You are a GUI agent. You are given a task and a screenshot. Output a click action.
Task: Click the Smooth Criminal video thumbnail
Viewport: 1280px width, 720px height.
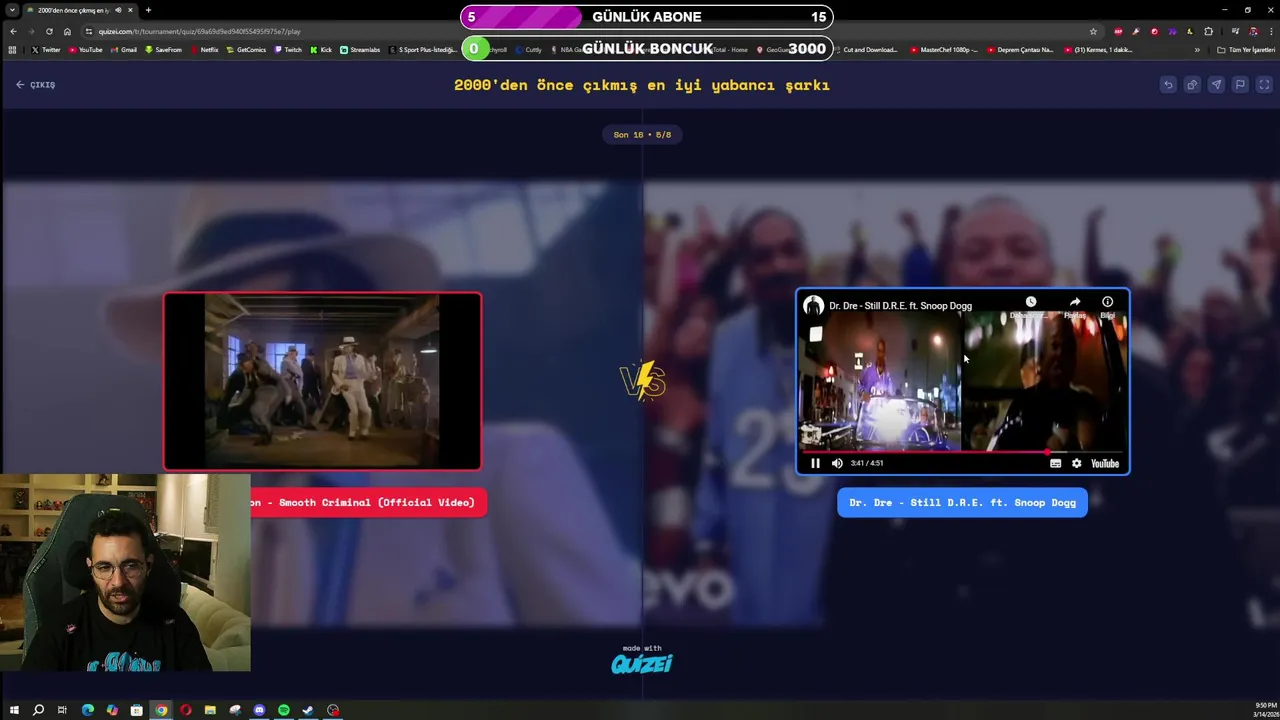(x=322, y=381)
